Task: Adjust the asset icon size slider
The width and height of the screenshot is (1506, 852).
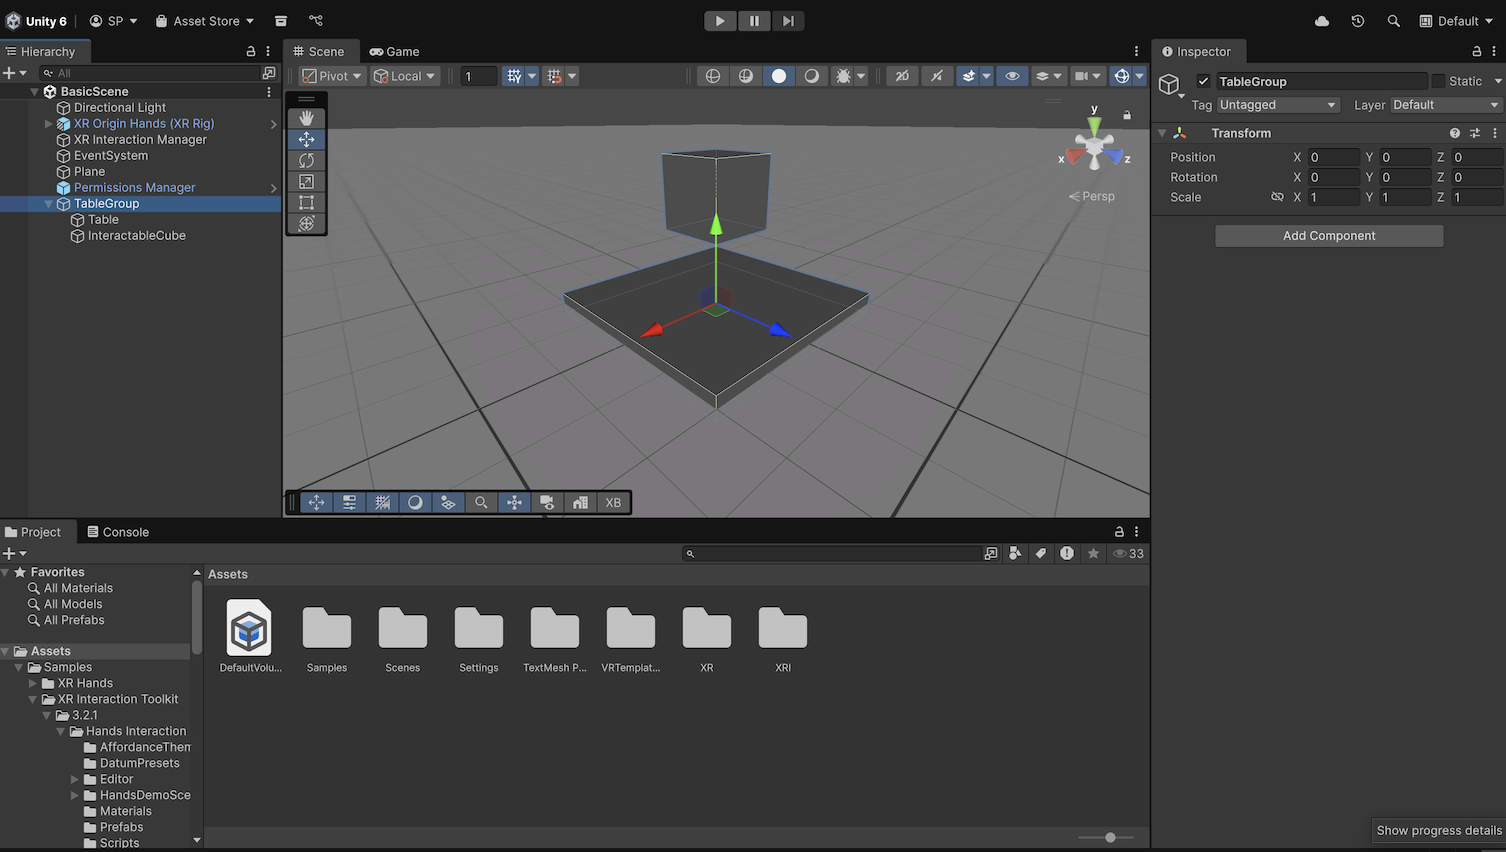Action: tap(1110, 837)
